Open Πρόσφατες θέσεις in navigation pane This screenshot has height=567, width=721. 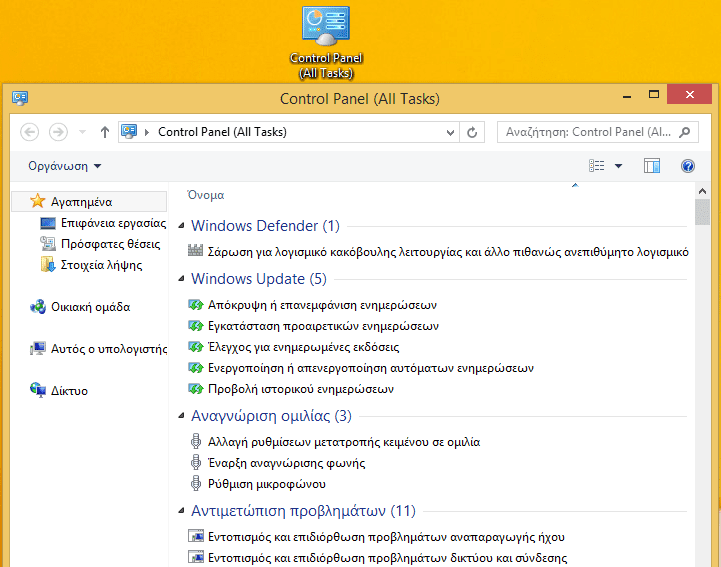110,244
